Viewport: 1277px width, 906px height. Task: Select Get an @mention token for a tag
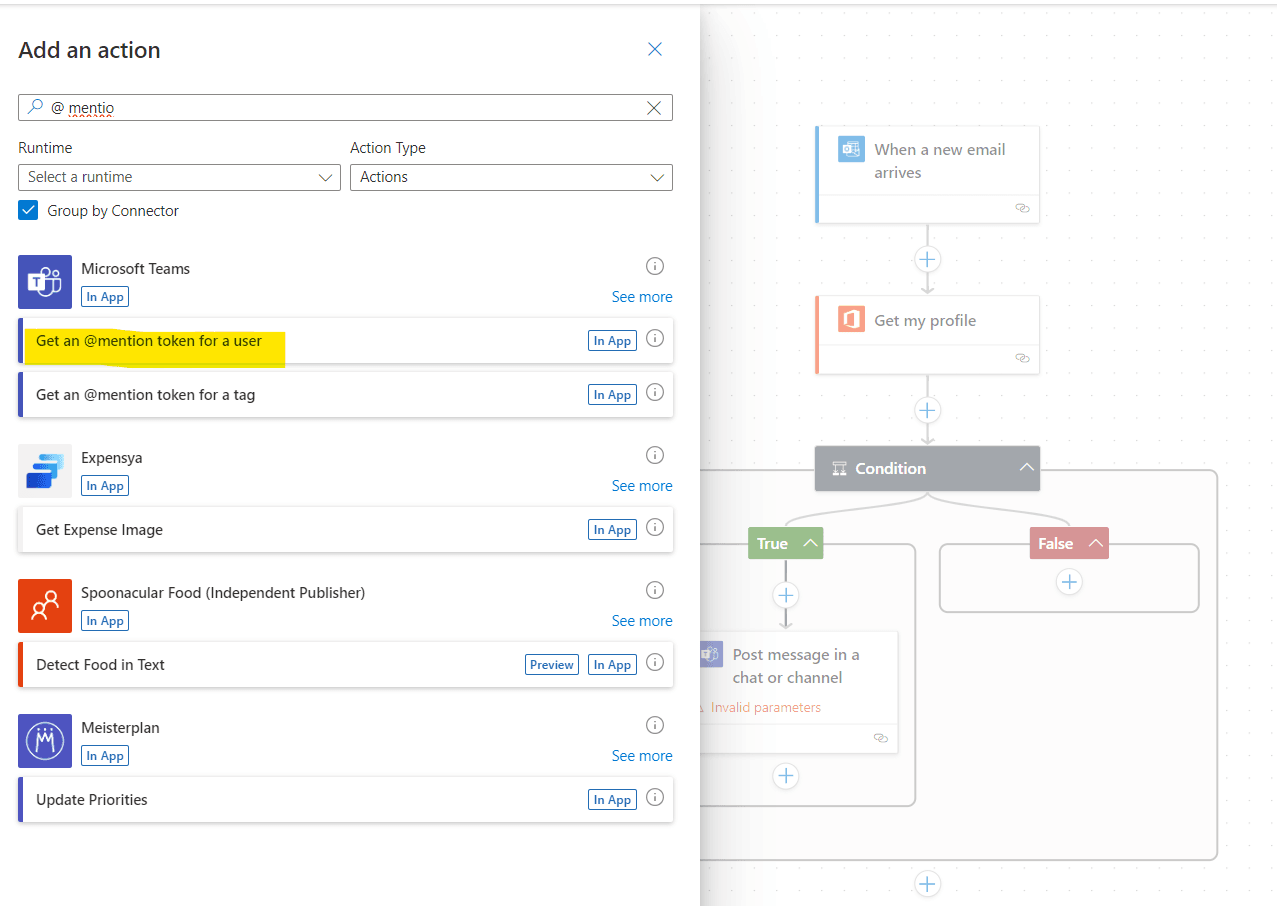pyautogui.click(x=145, y=395)
